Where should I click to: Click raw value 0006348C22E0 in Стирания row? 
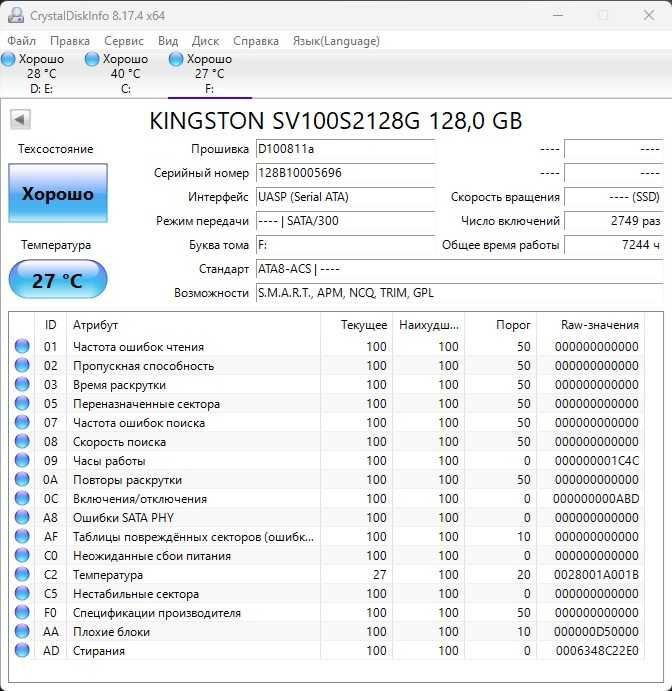[x=597, y=650]
